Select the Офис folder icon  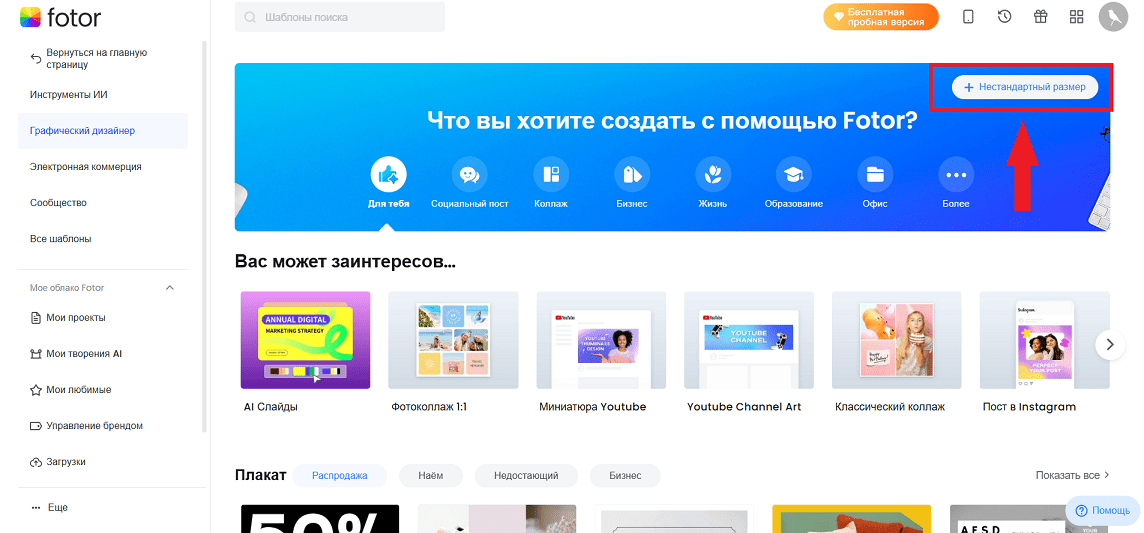point(875,174)
